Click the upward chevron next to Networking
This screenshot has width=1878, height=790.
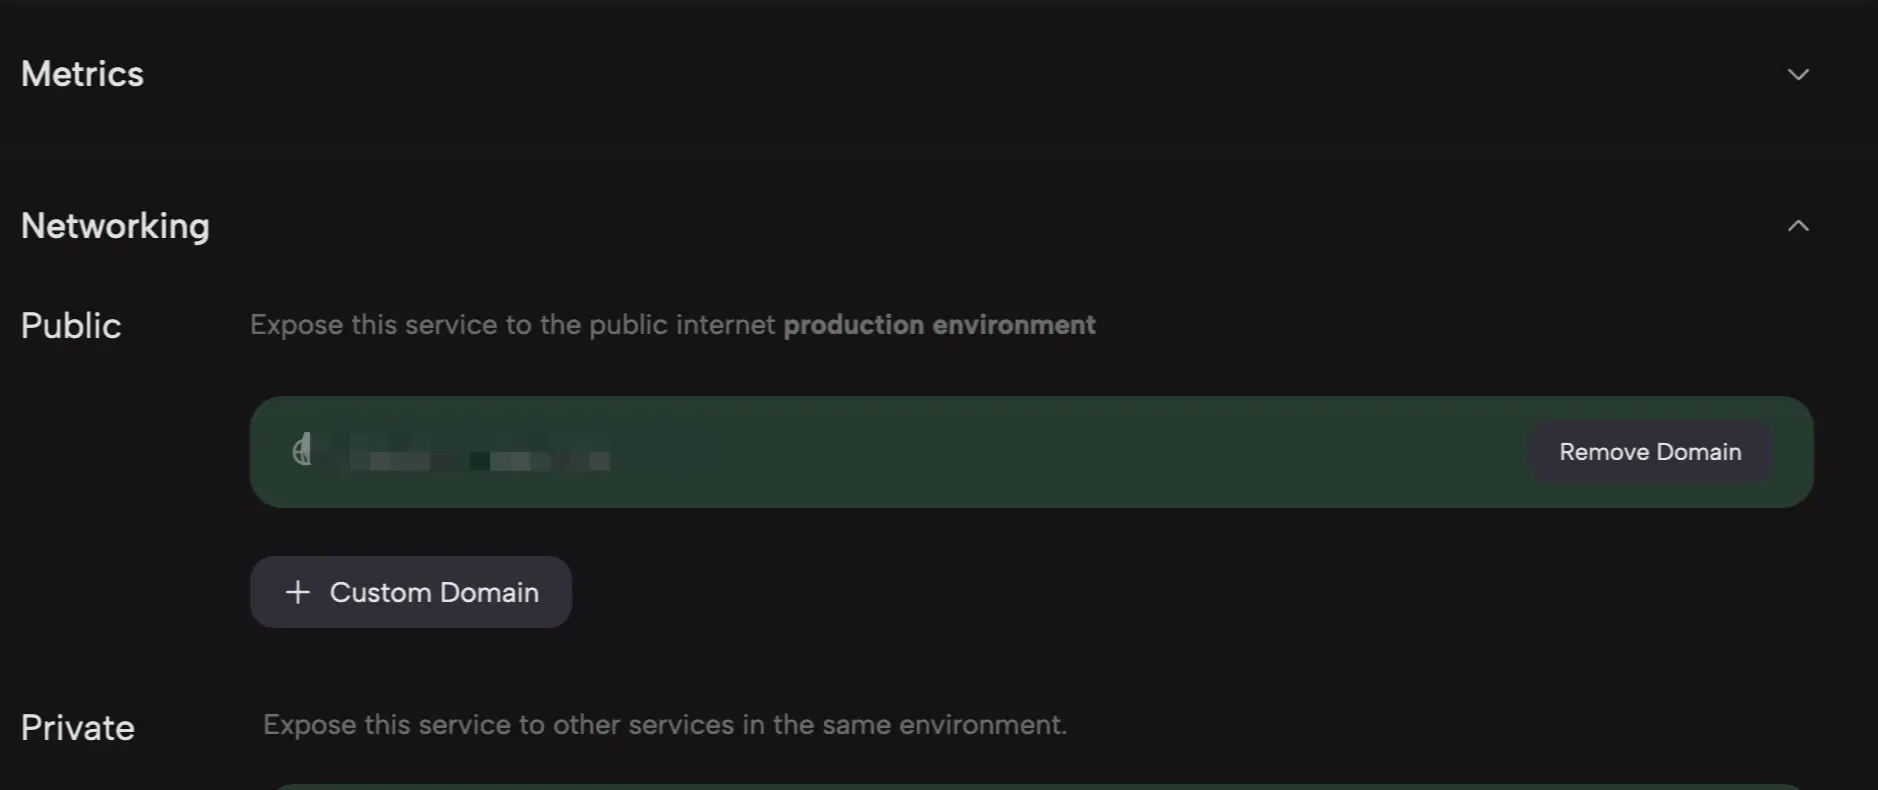pyautogui.click(x=1798, y=224)
